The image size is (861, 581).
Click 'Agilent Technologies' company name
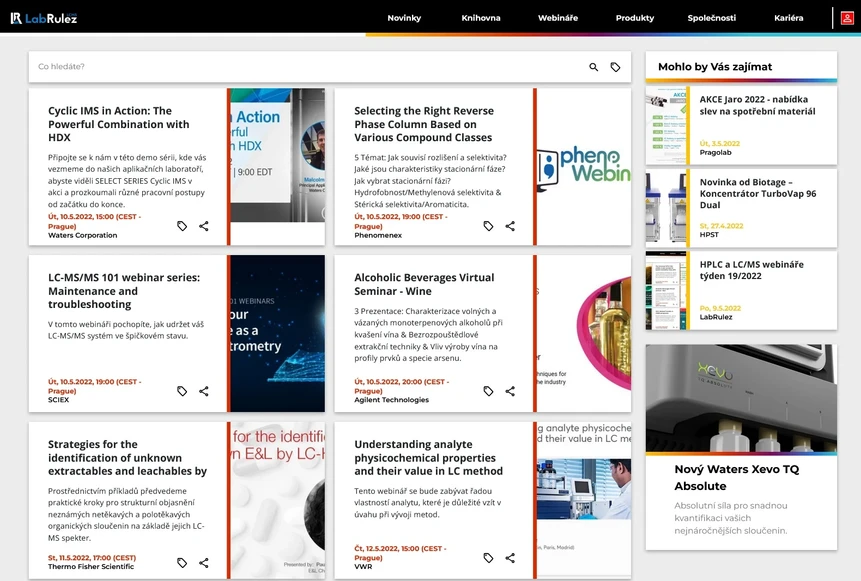tap(392, 400)
